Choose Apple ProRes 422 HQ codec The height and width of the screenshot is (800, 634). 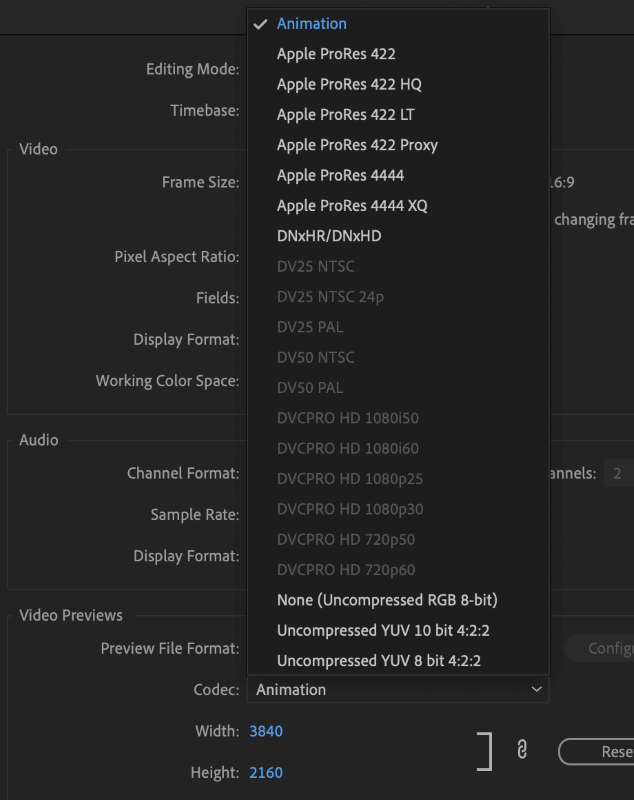(398, 84)
